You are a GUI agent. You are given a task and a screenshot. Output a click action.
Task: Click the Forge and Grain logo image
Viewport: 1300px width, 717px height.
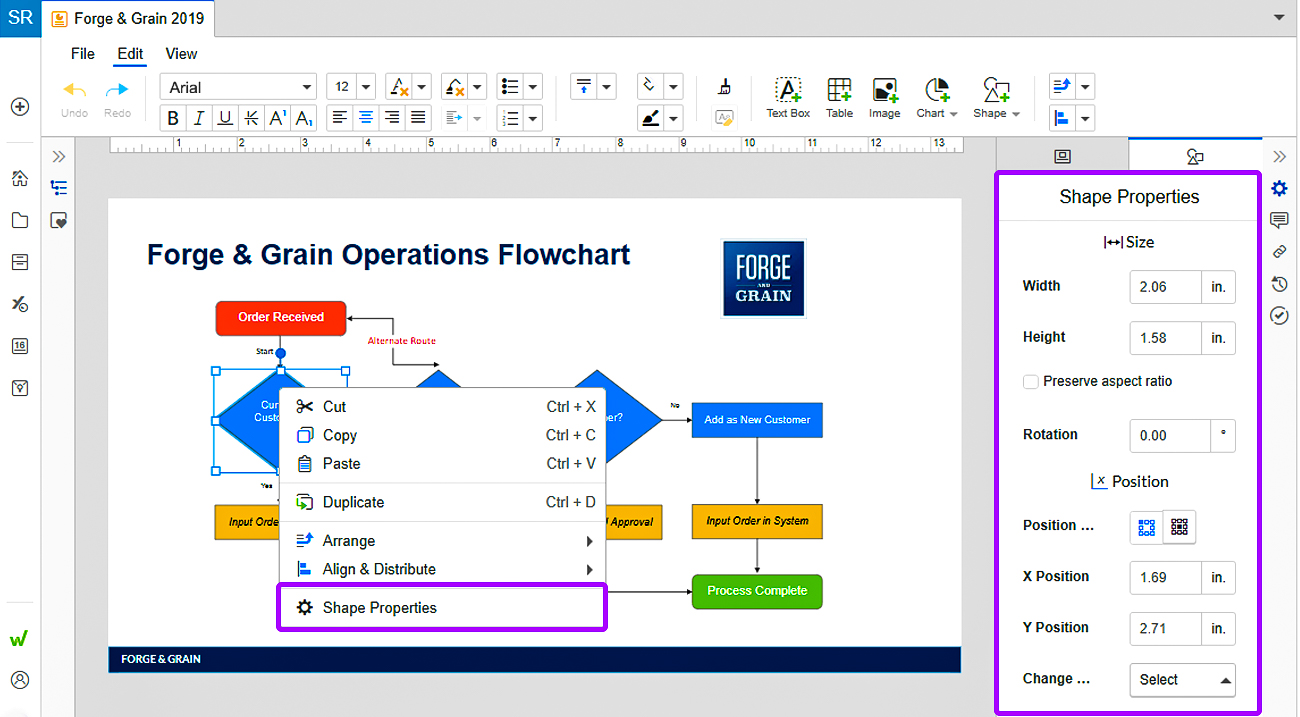pos(763,278)
